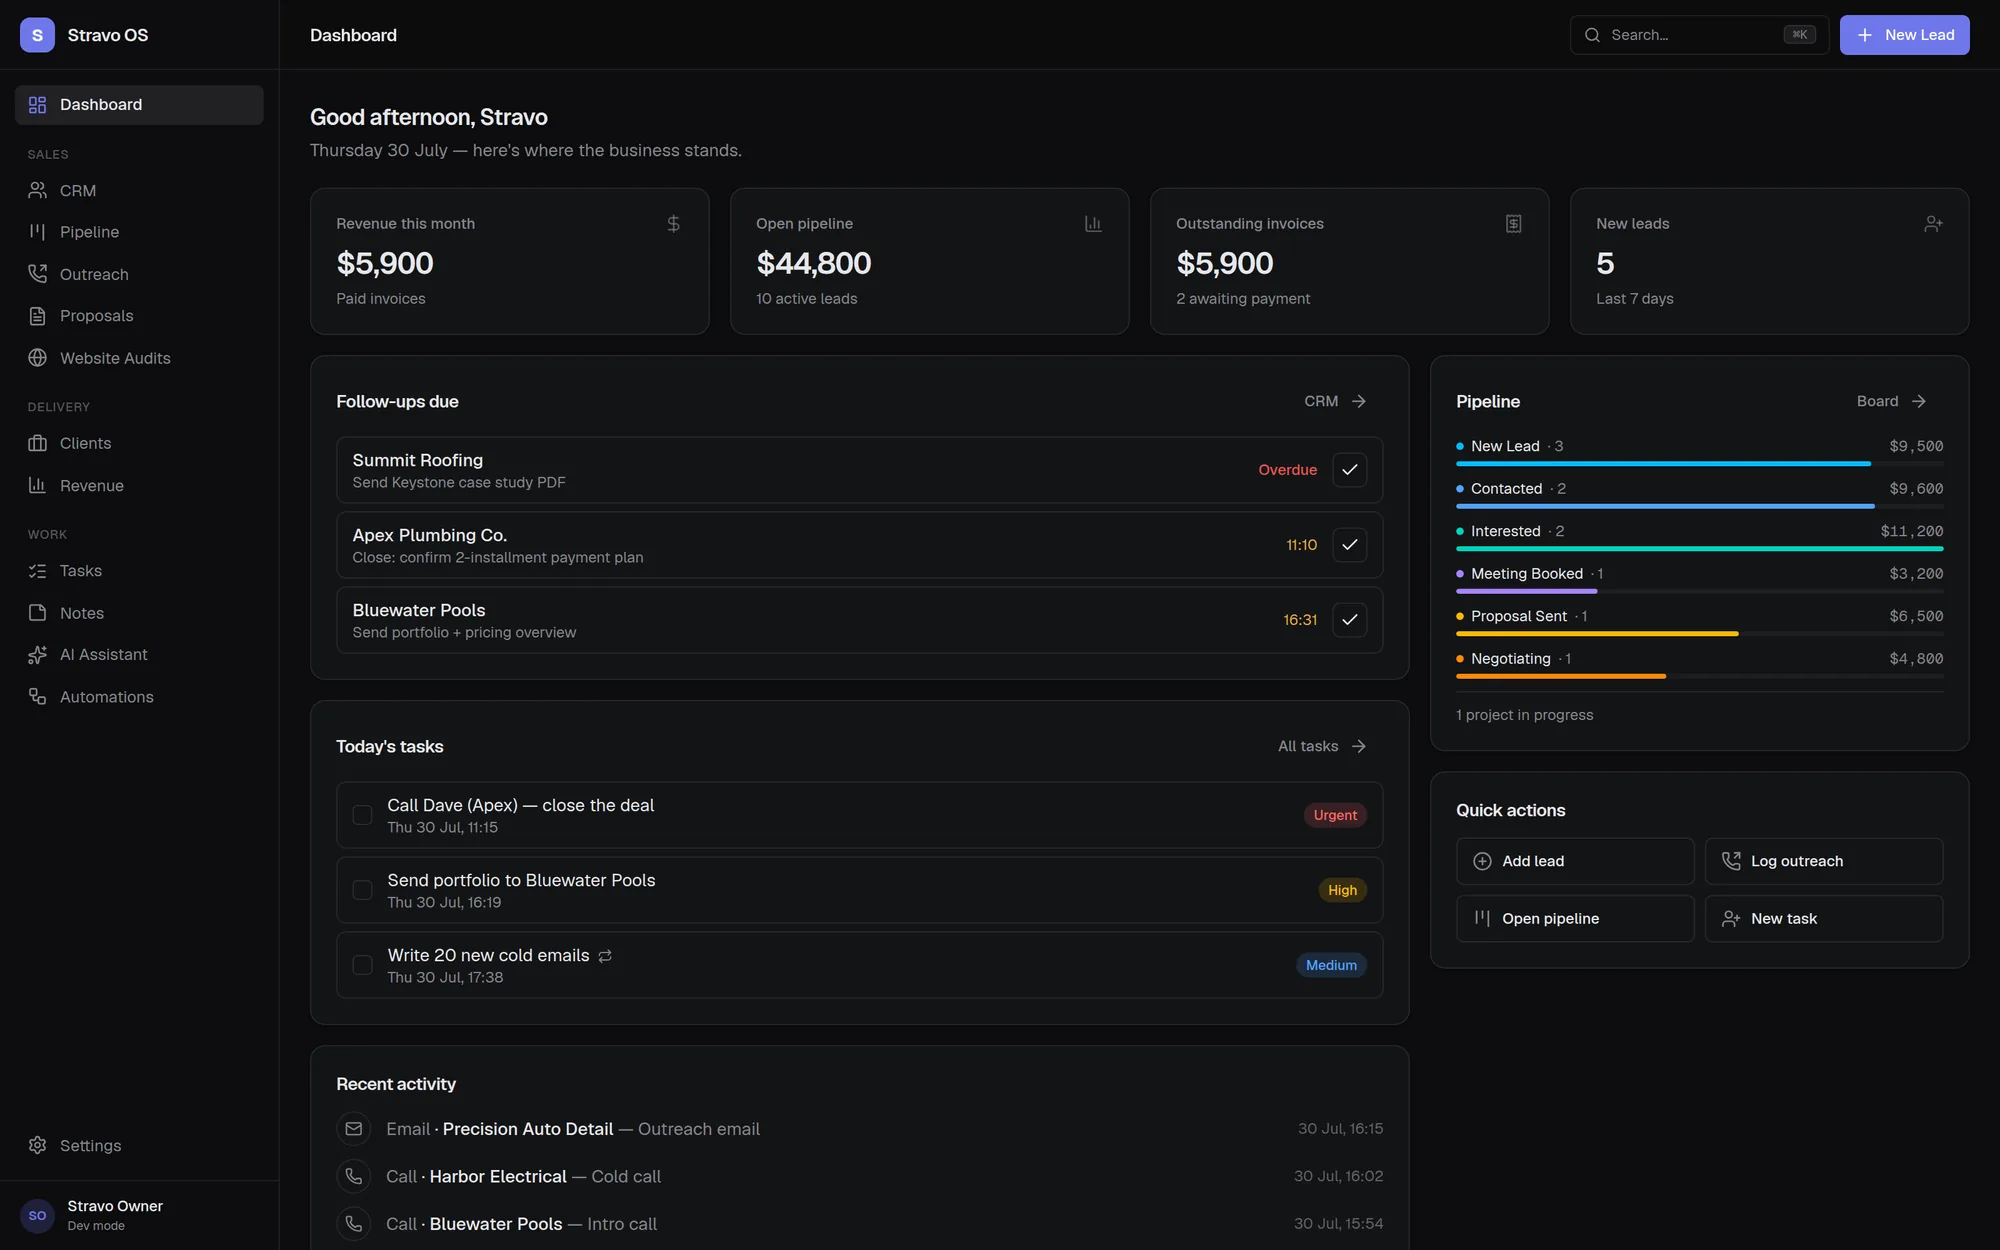The image size is (2000, 1250).
Task: Click the Pipeline columns icon in sidebar
Action: click(38, 232)
